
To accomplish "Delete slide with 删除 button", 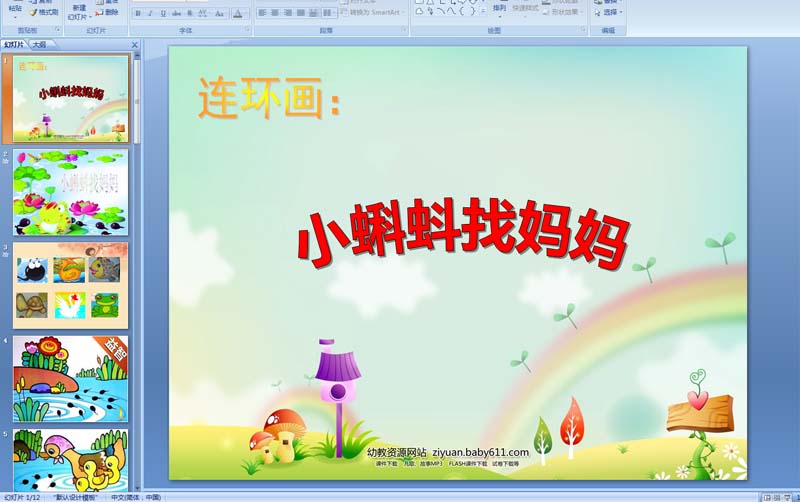I will [x=108, y=12].
